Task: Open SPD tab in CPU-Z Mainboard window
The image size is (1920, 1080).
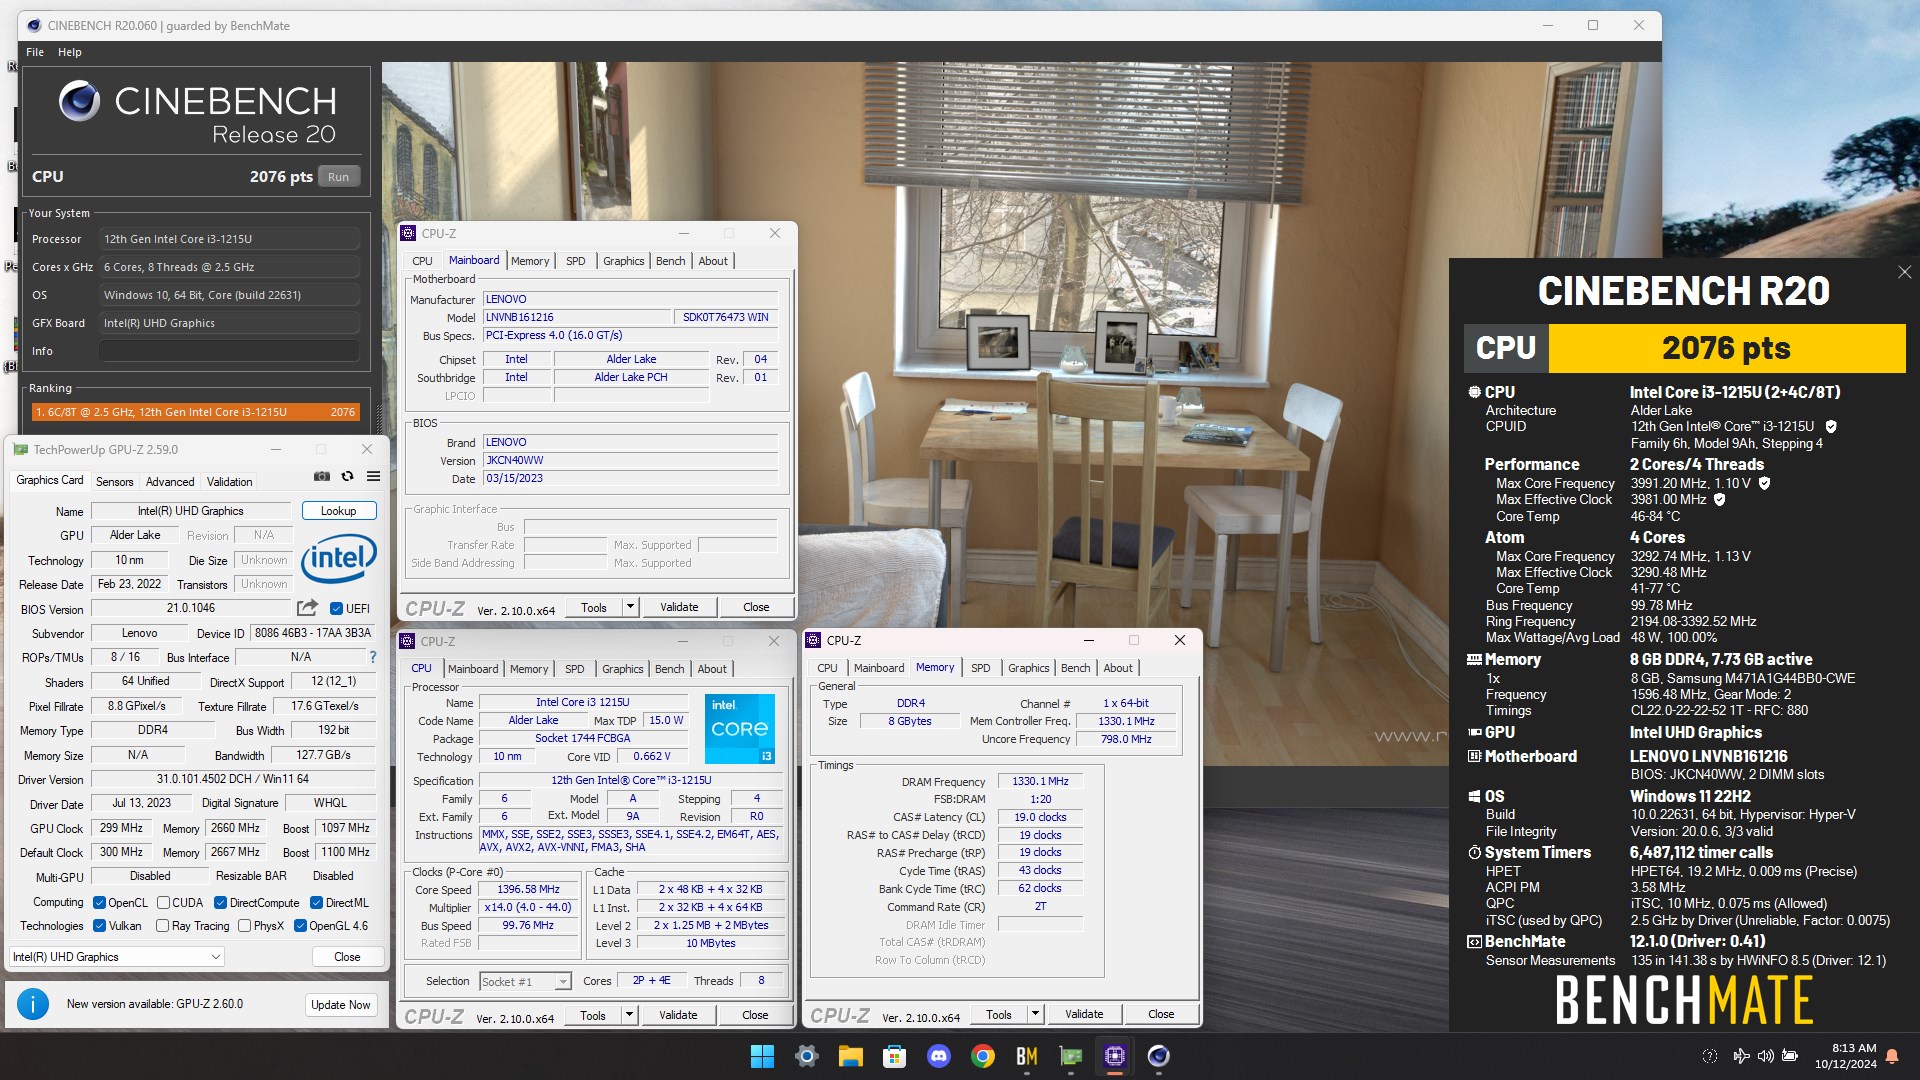Action: coord(576,261)
